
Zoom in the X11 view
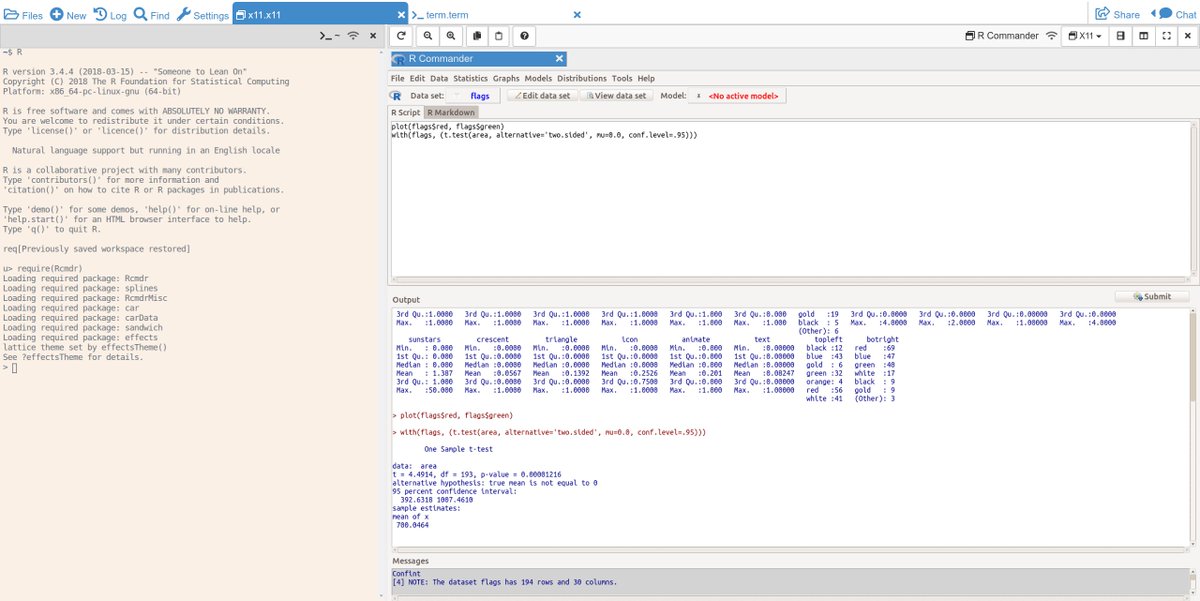[451, 36]
